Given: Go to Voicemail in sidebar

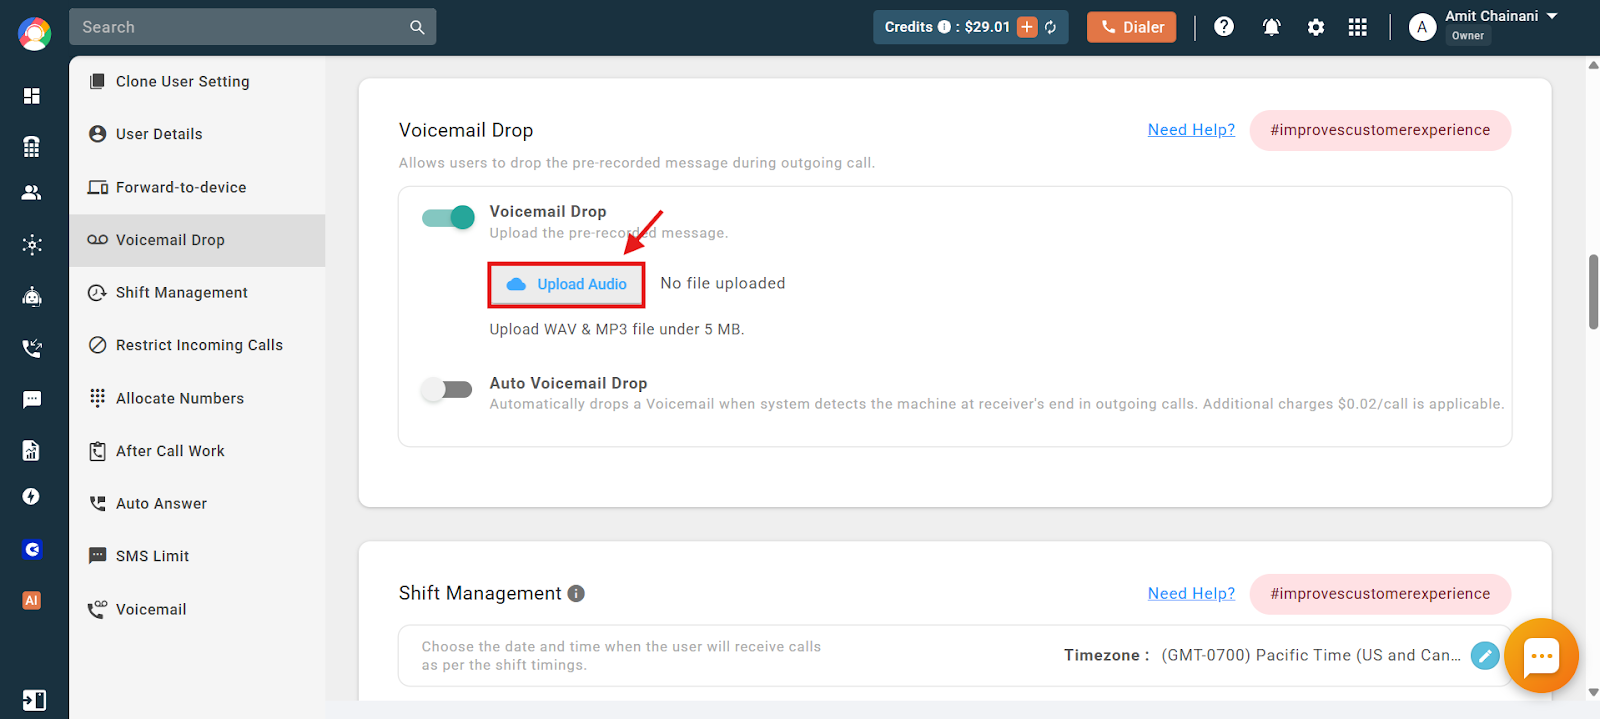Looking at the screenshot, I should coord(197,609).
